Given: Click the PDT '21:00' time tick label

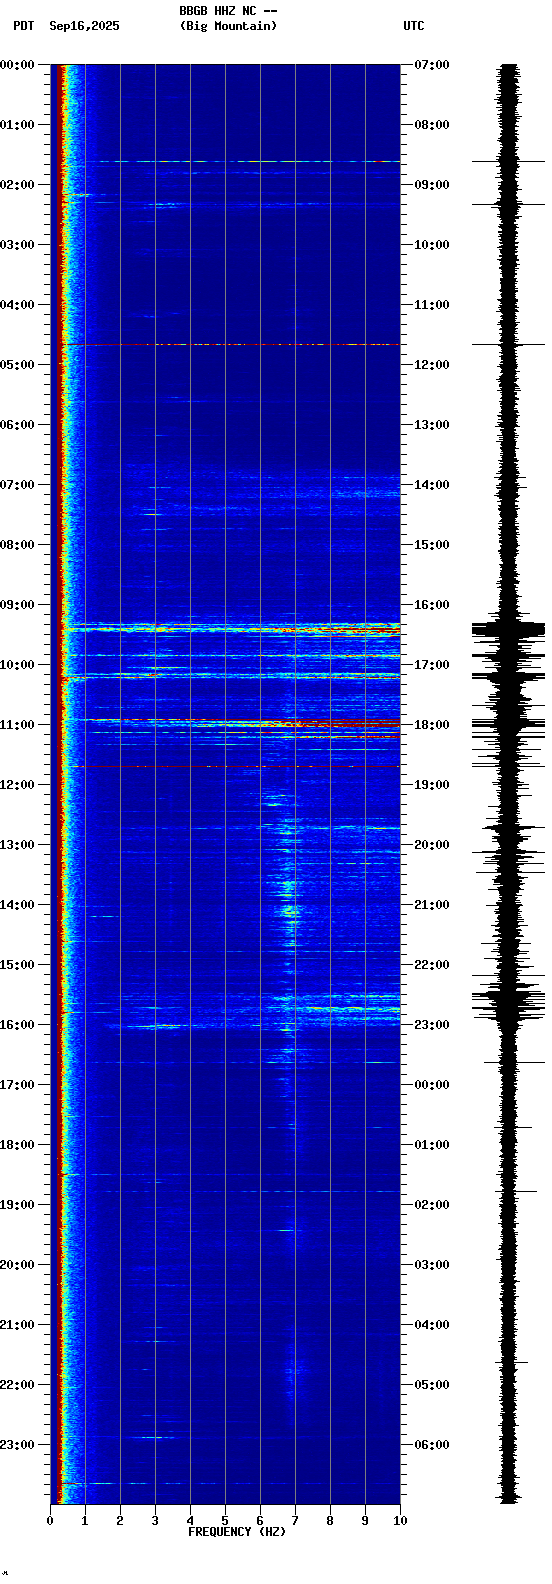Looking at the screenshot, I should pos(17,1325).
